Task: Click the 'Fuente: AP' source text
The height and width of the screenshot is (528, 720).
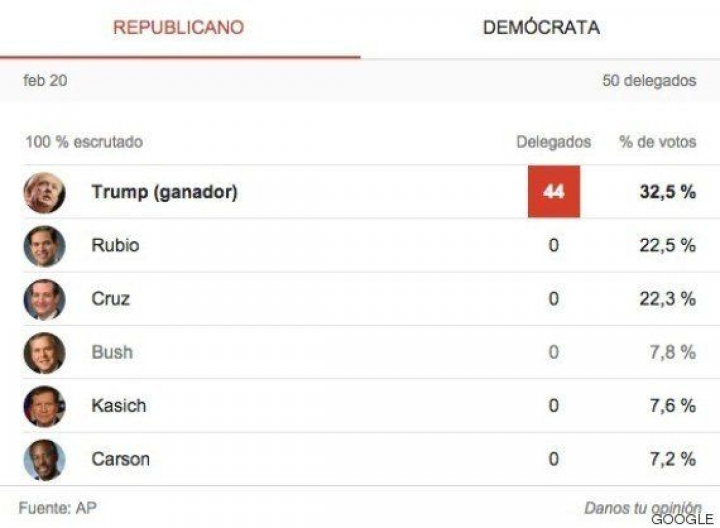Action: pyautogui.click(x=56, y=508)
